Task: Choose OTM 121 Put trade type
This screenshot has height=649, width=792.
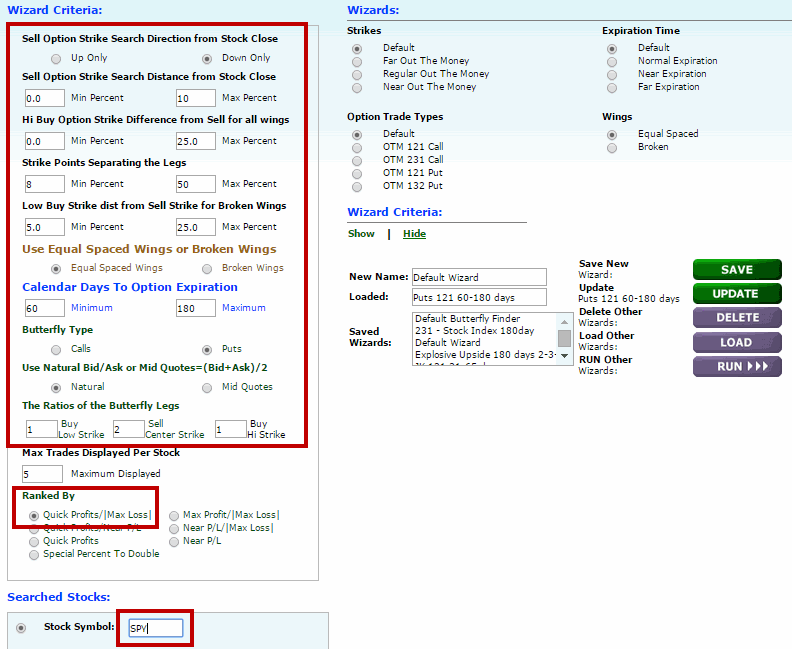Action: click(x=357, y=174)
